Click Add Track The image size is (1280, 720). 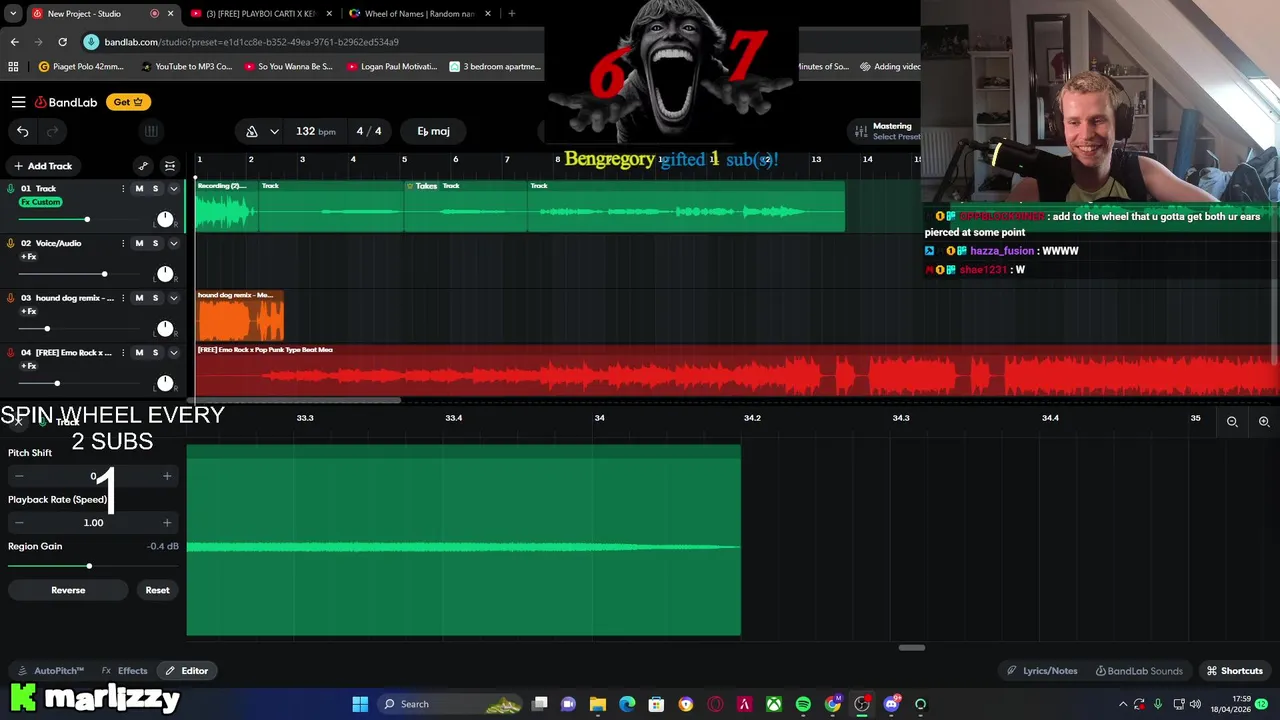tap(42, 166)
